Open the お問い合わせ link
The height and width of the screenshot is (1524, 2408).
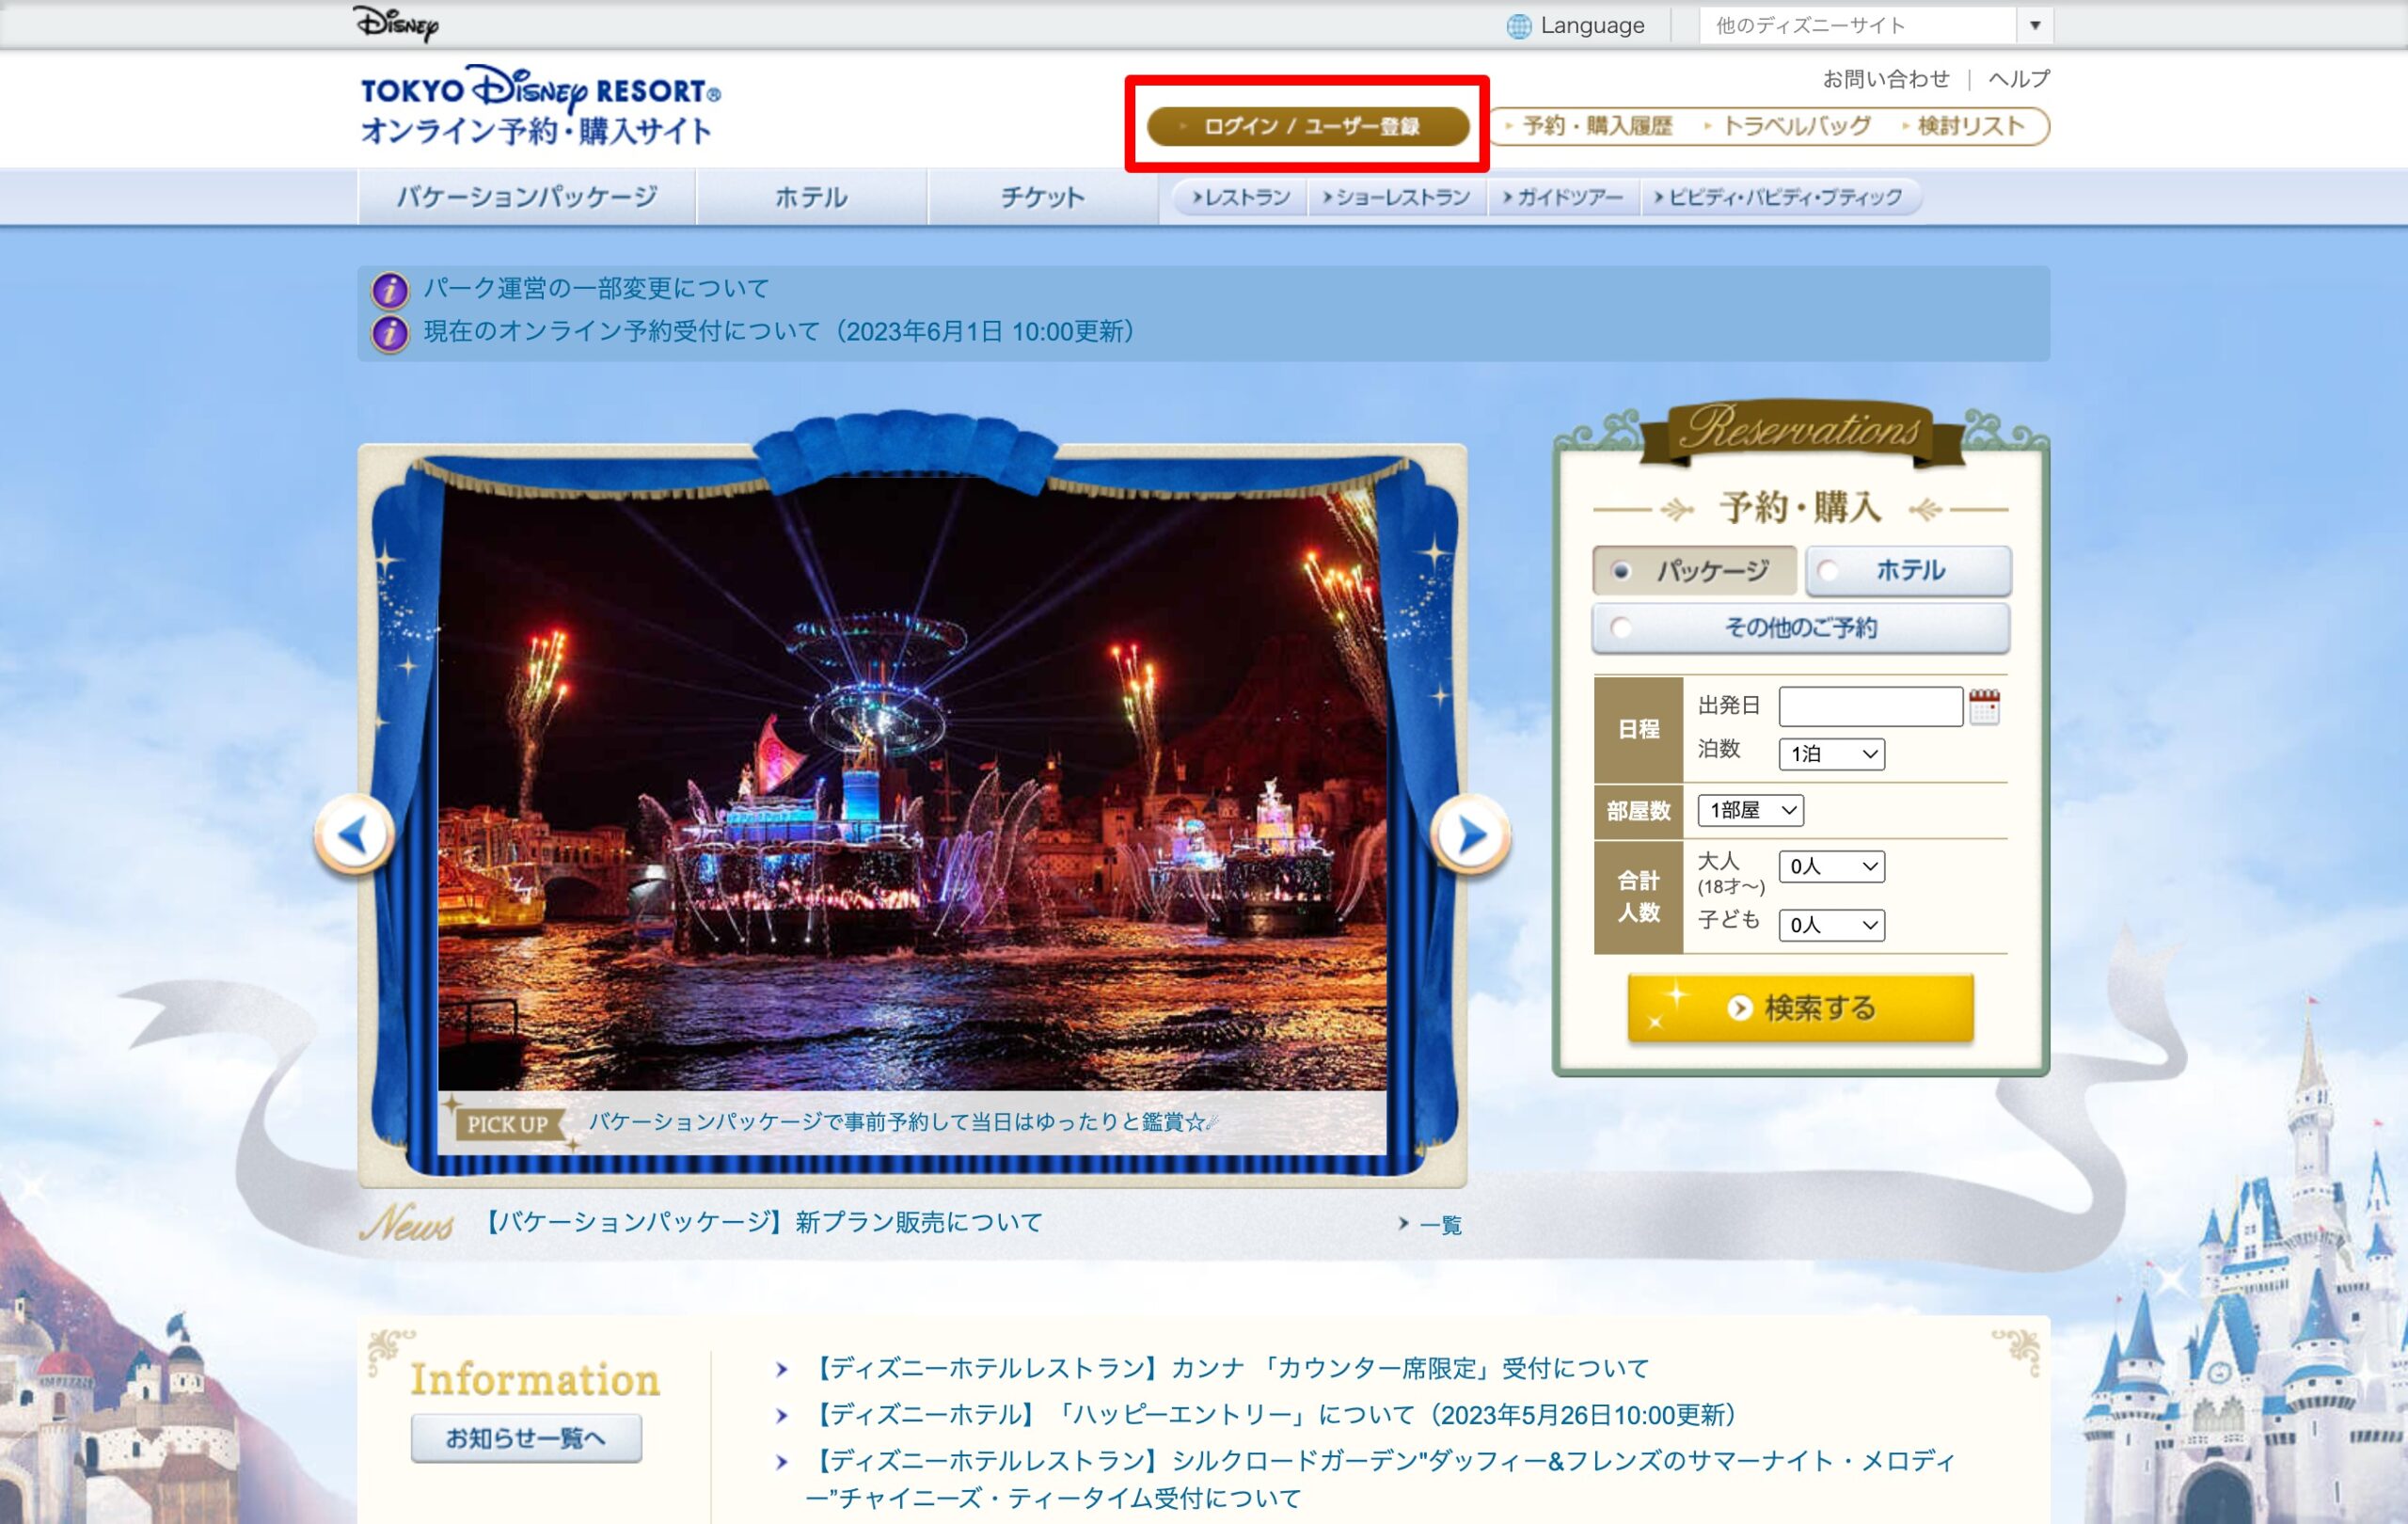point(1886,79)
